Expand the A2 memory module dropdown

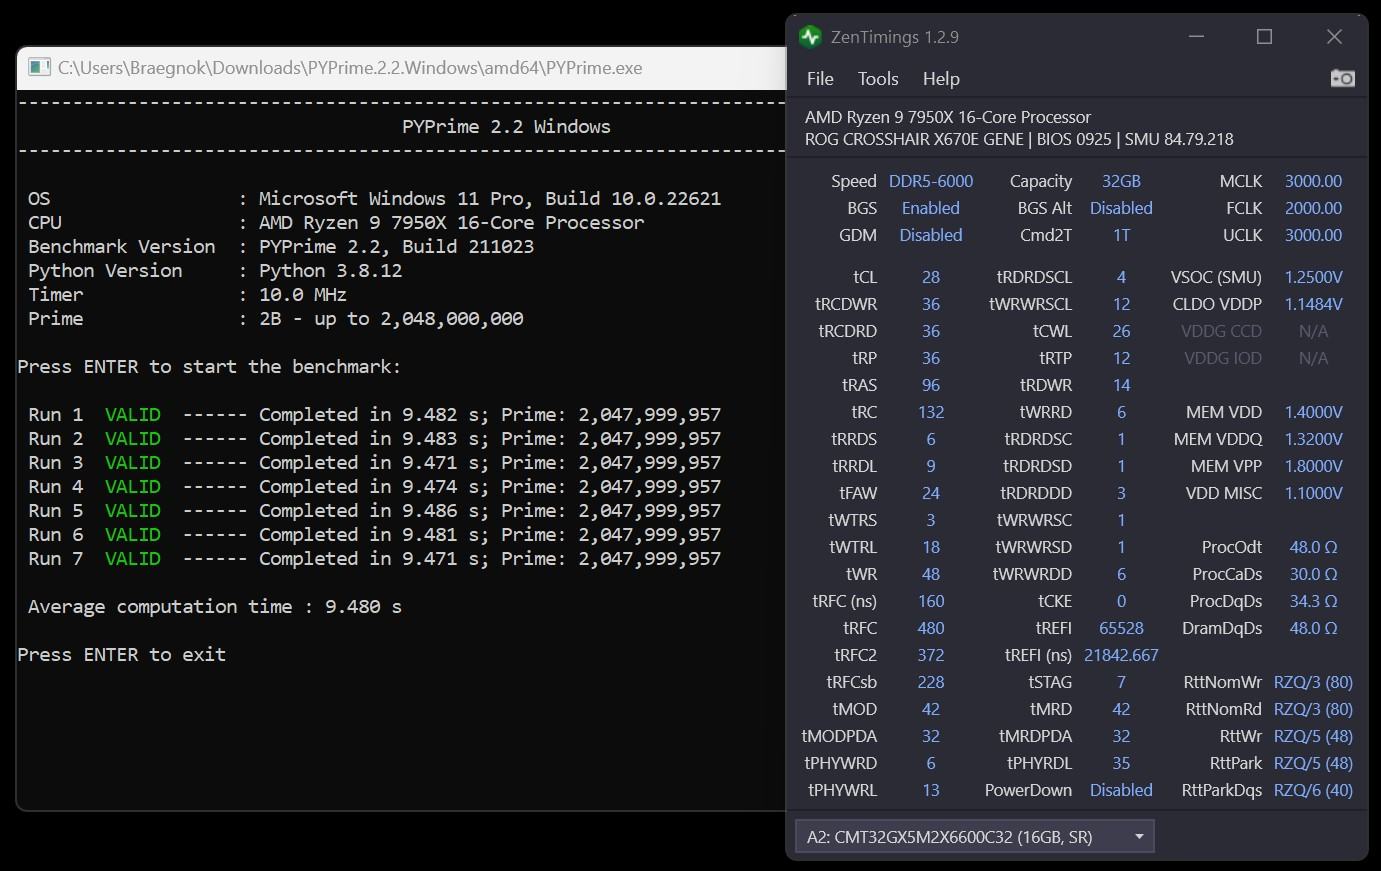coord(975,837)
